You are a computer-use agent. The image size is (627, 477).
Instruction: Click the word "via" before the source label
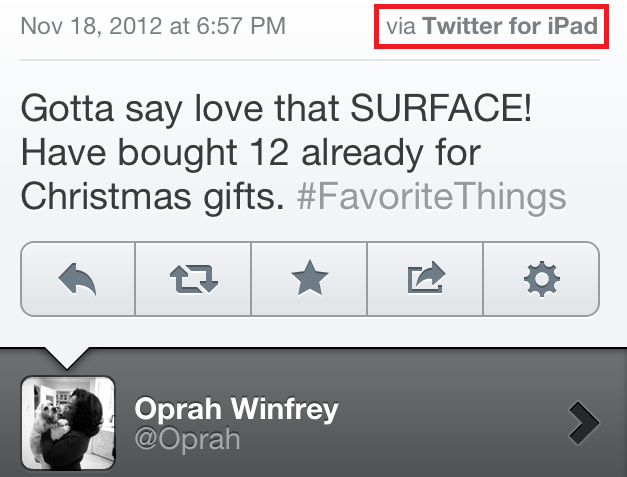click(400, 27)
